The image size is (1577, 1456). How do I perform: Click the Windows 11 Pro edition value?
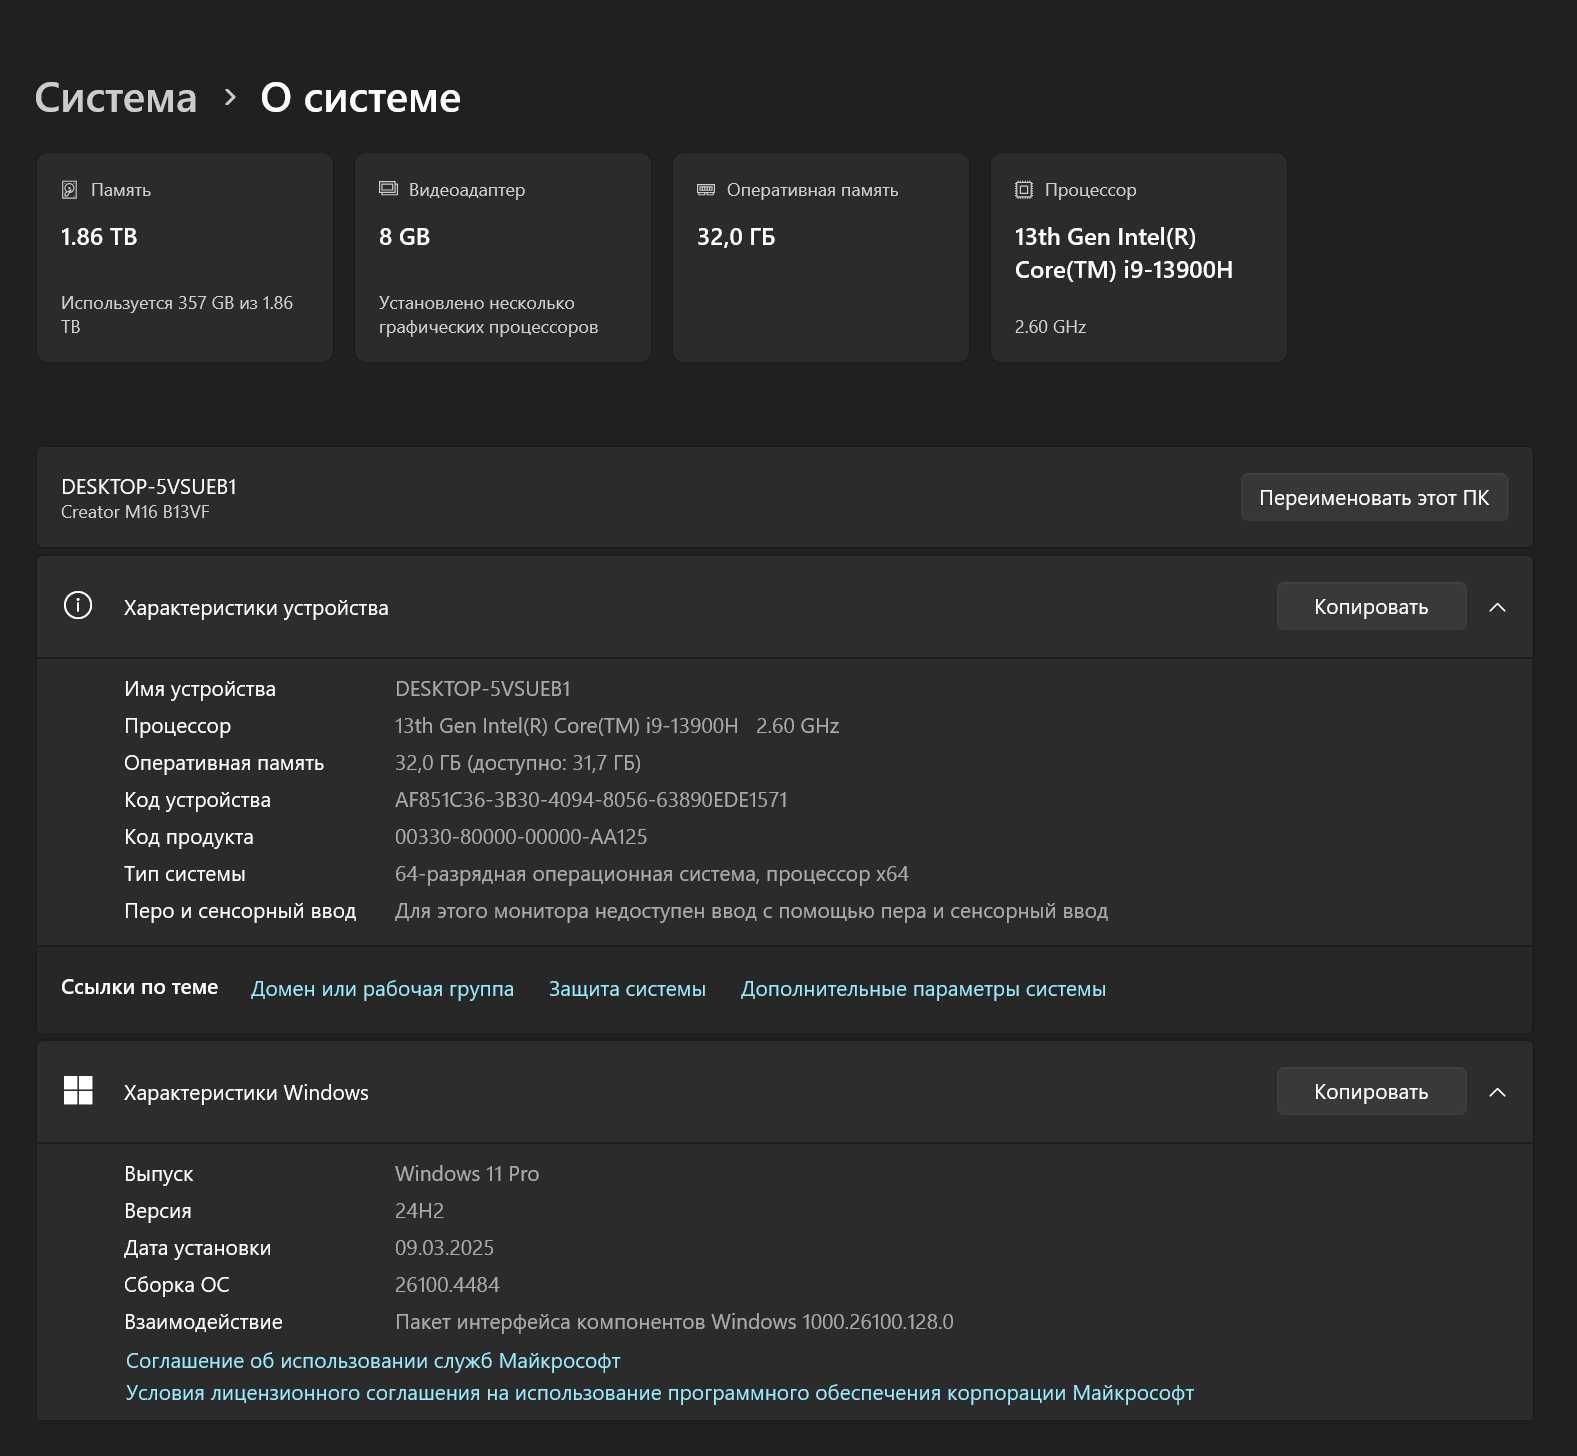(x=467, y=1174)
